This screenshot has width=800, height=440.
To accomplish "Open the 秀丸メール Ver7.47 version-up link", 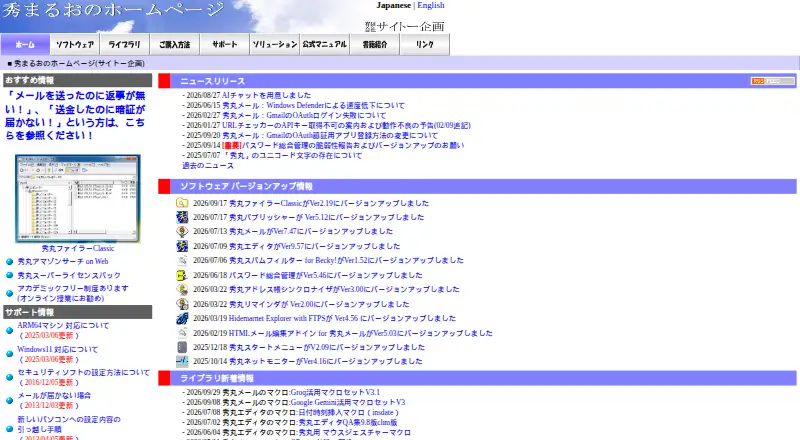I will pyautogui.click(x=311, y=231).
